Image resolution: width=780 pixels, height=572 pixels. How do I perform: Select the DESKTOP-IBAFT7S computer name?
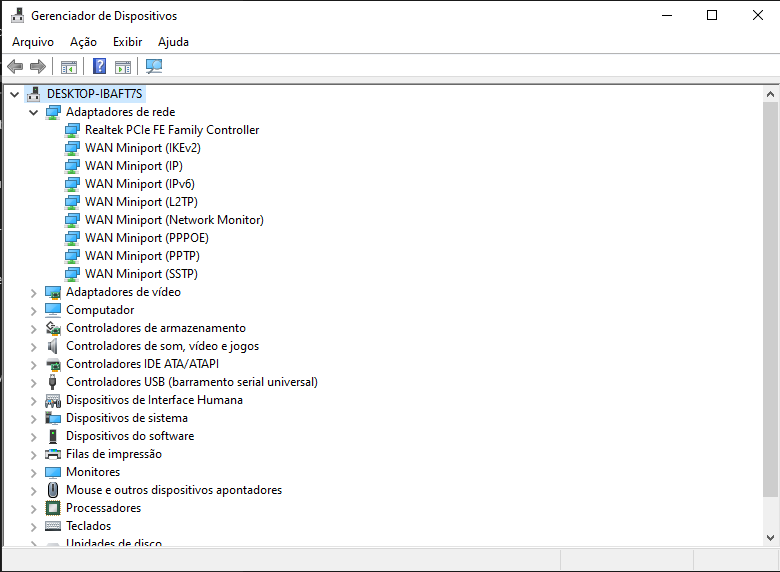pos(95,94)
